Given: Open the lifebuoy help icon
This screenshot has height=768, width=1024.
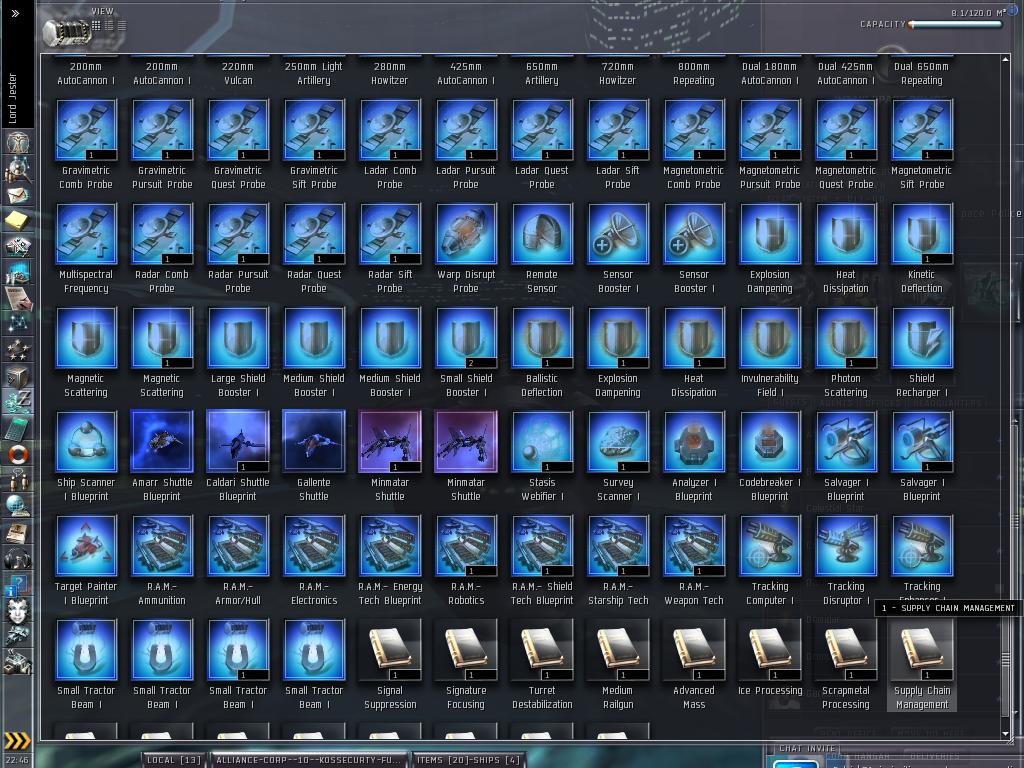Looking at the screenshot, I should click(18, 455).
